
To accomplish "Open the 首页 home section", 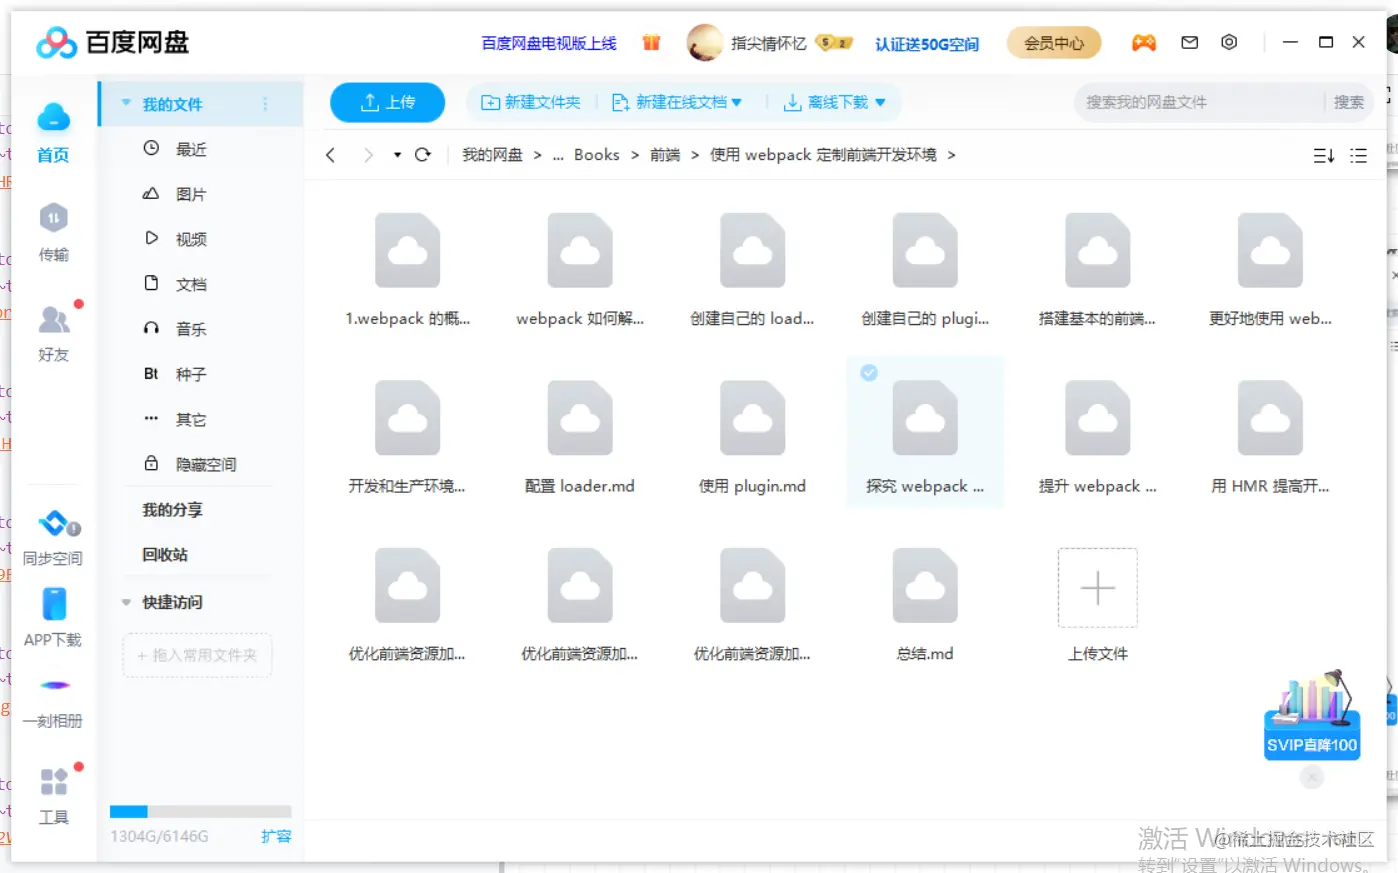I will (53, 133).
